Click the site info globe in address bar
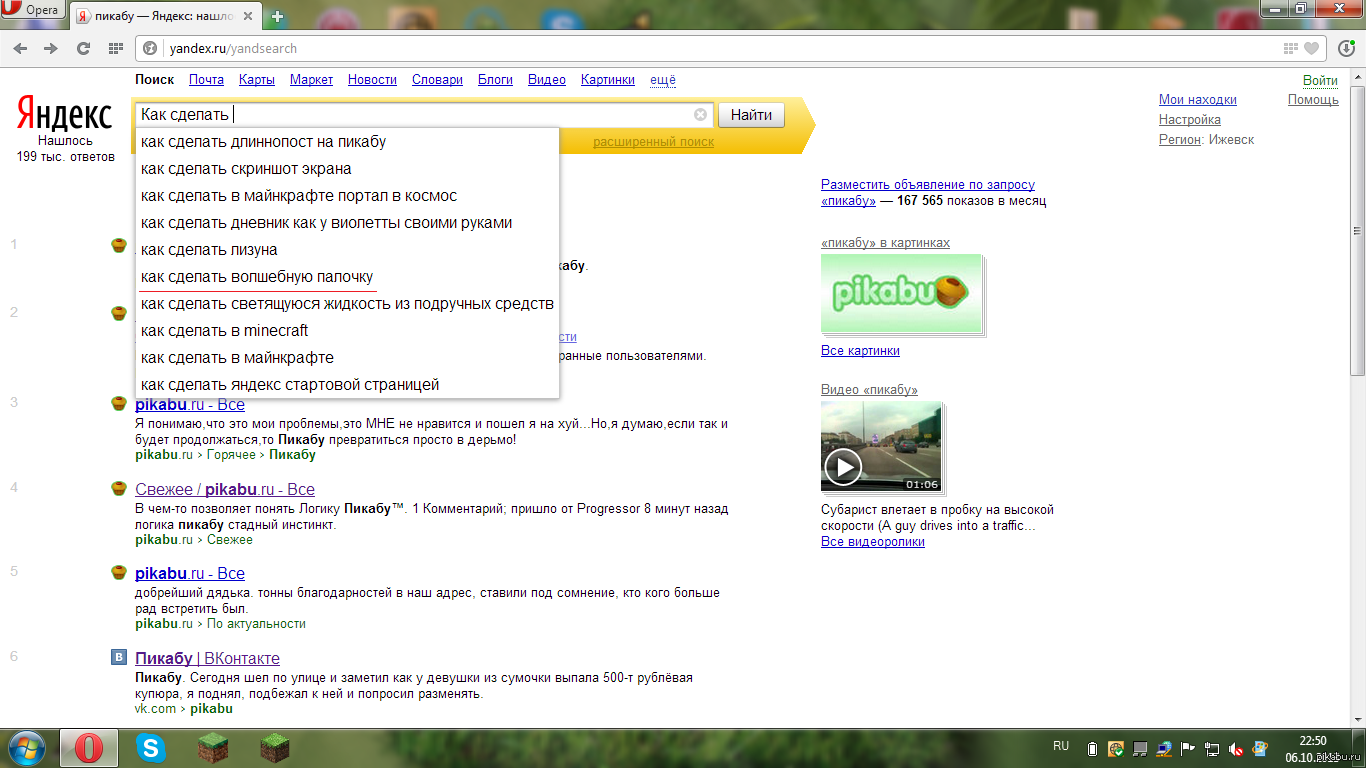The image size is (1366, 768). click(150, 48)
